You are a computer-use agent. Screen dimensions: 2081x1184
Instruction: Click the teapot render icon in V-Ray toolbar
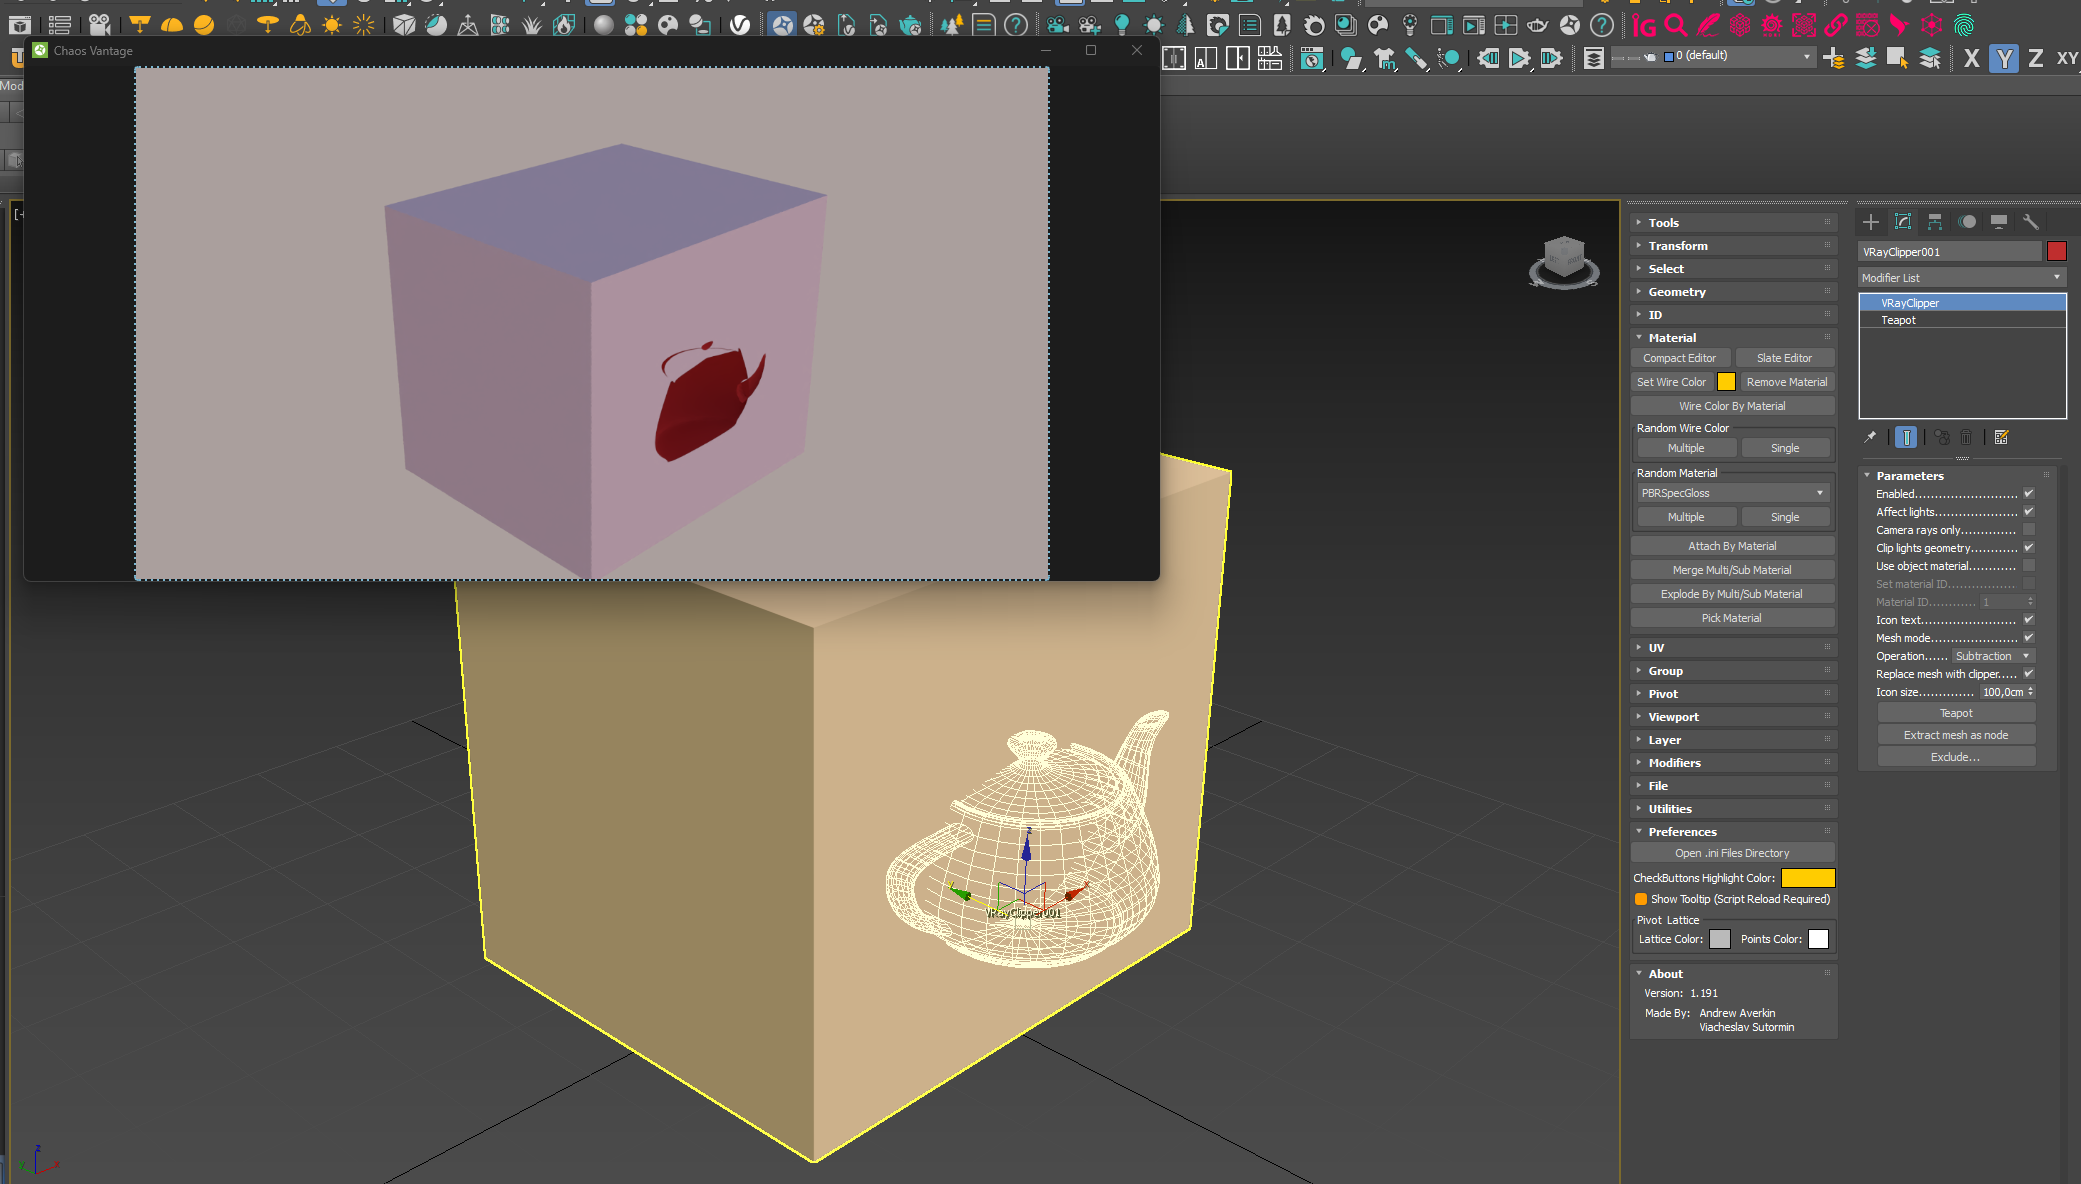click(910, 25)
